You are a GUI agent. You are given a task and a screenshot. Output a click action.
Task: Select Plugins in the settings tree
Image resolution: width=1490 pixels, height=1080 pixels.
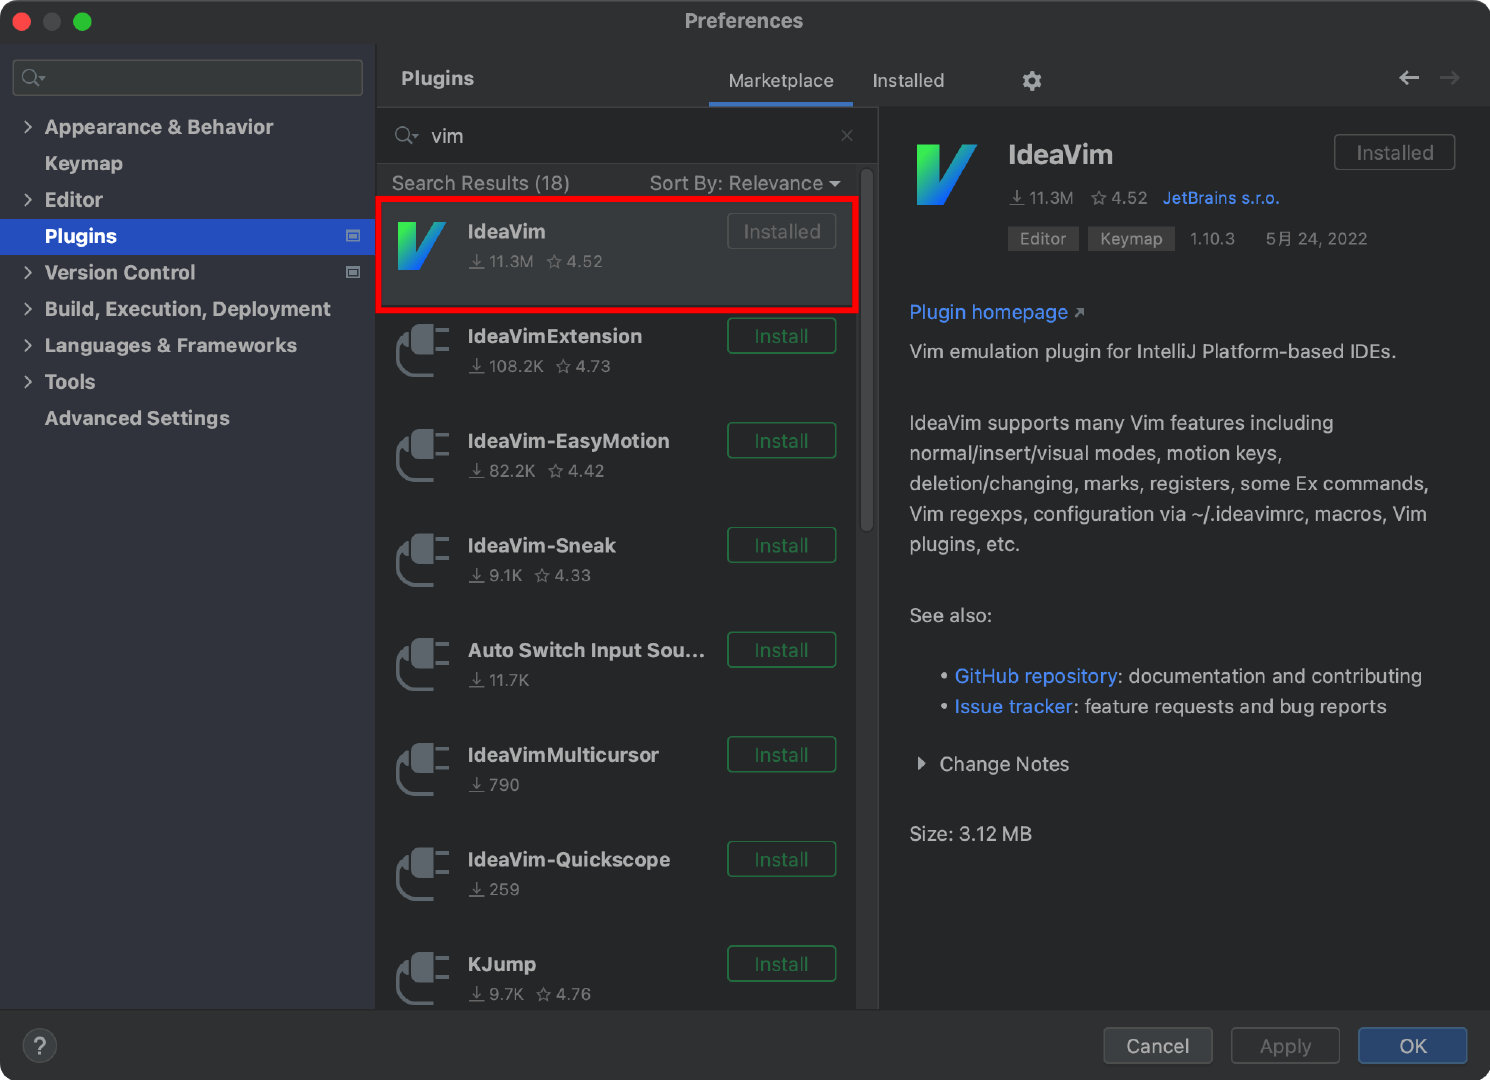click(187, 236)
